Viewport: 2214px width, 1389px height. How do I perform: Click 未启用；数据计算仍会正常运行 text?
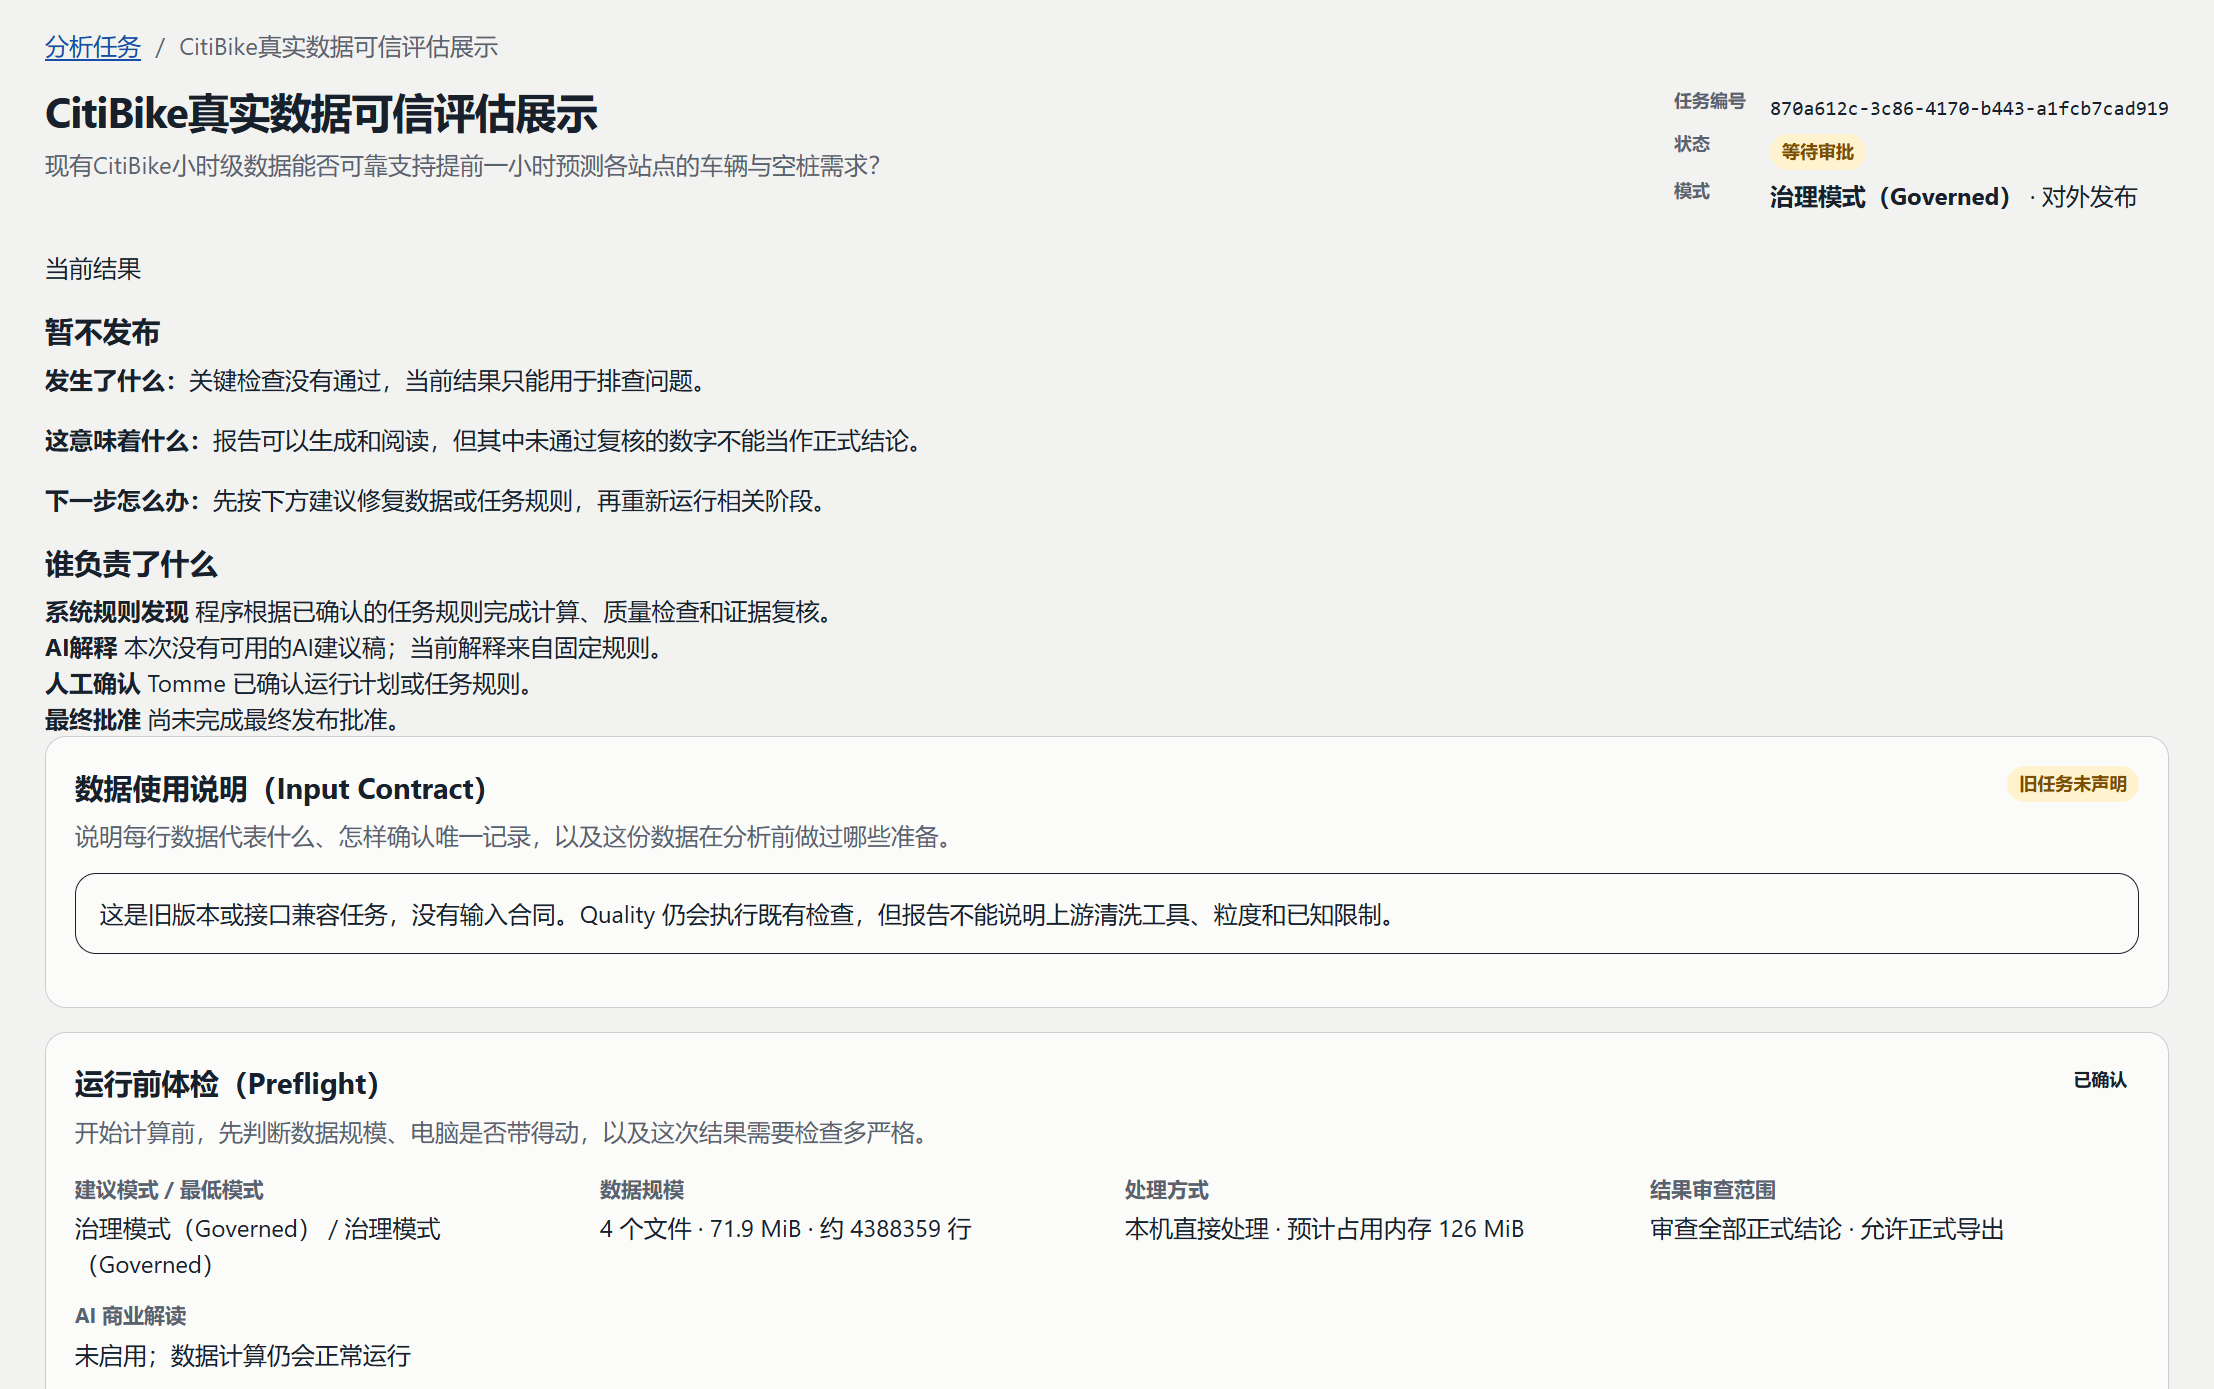point(243,1356)
